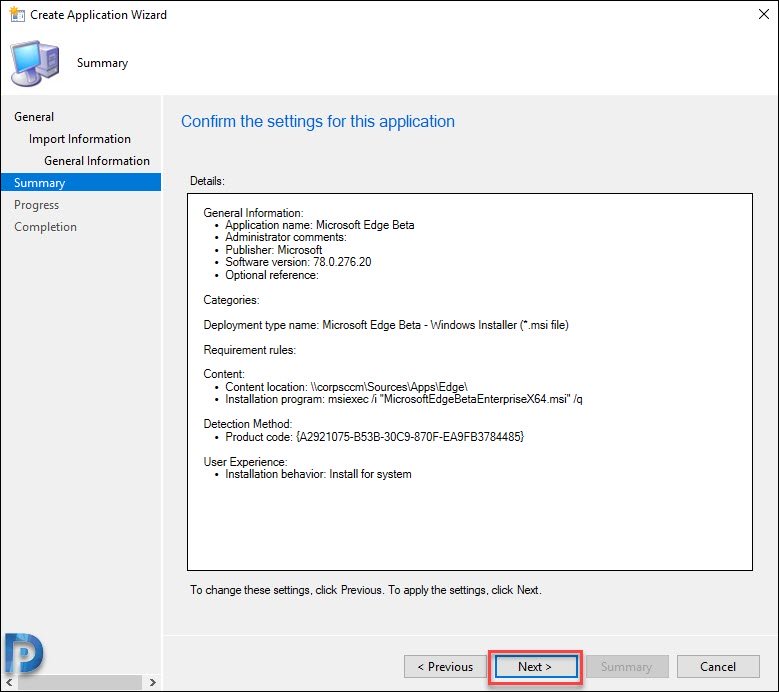The height and width of the screenshot is (692, 779).
Task: Click the Categories label in details
Action: (231, 300)
